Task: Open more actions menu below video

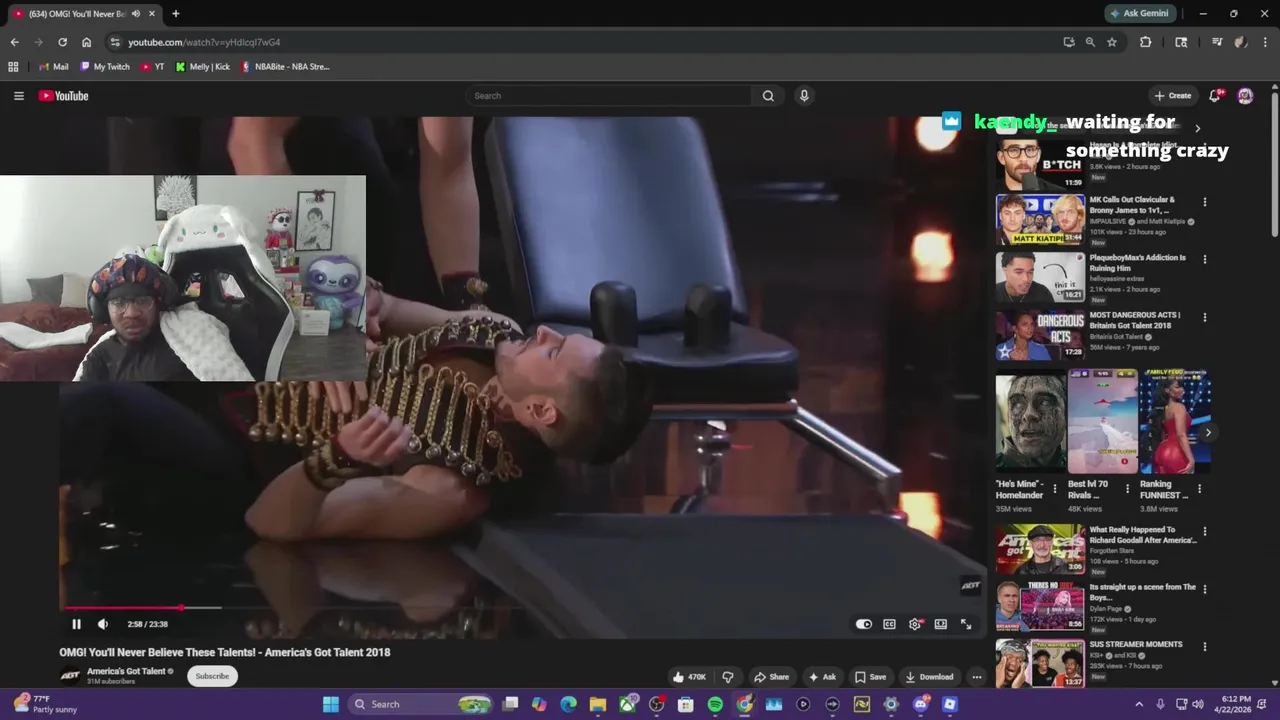Action: click(x=977, y=677)
